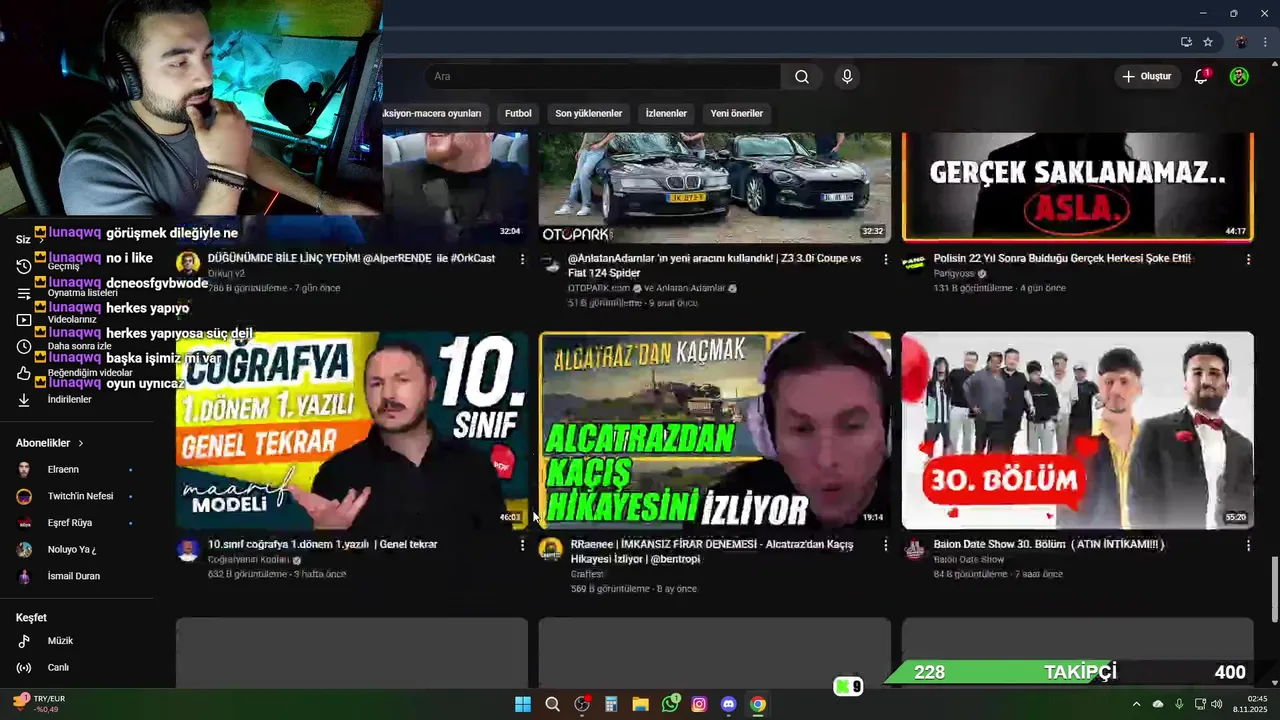Open more options for Balon Date Show video
The height and width of the screenshot is (720, 1280).
click(1248, 545)
